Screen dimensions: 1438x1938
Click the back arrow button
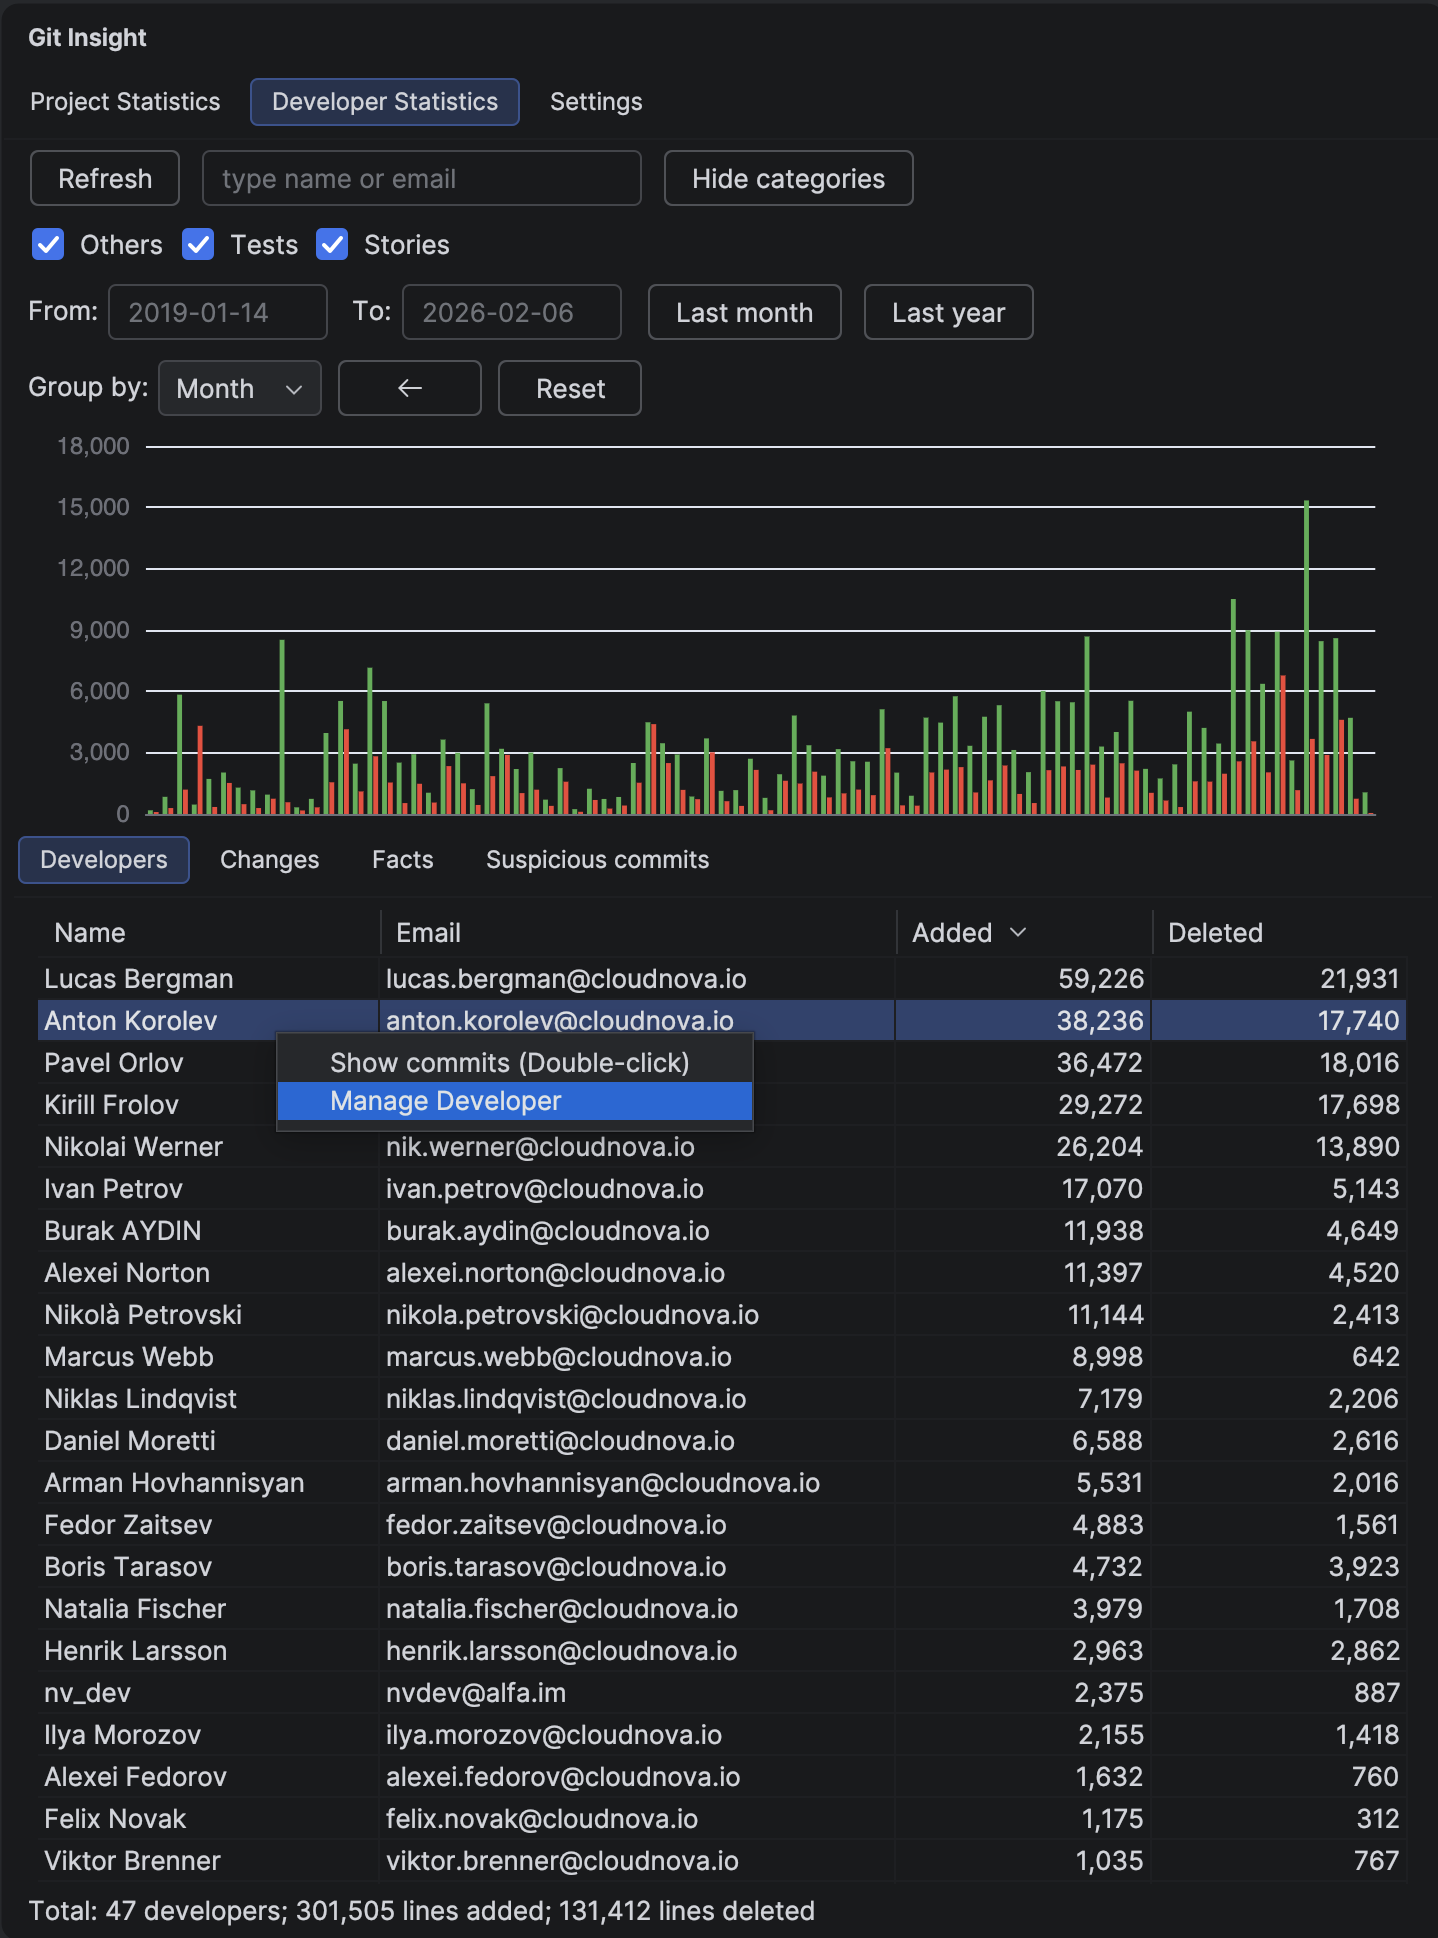click(410, 388)
